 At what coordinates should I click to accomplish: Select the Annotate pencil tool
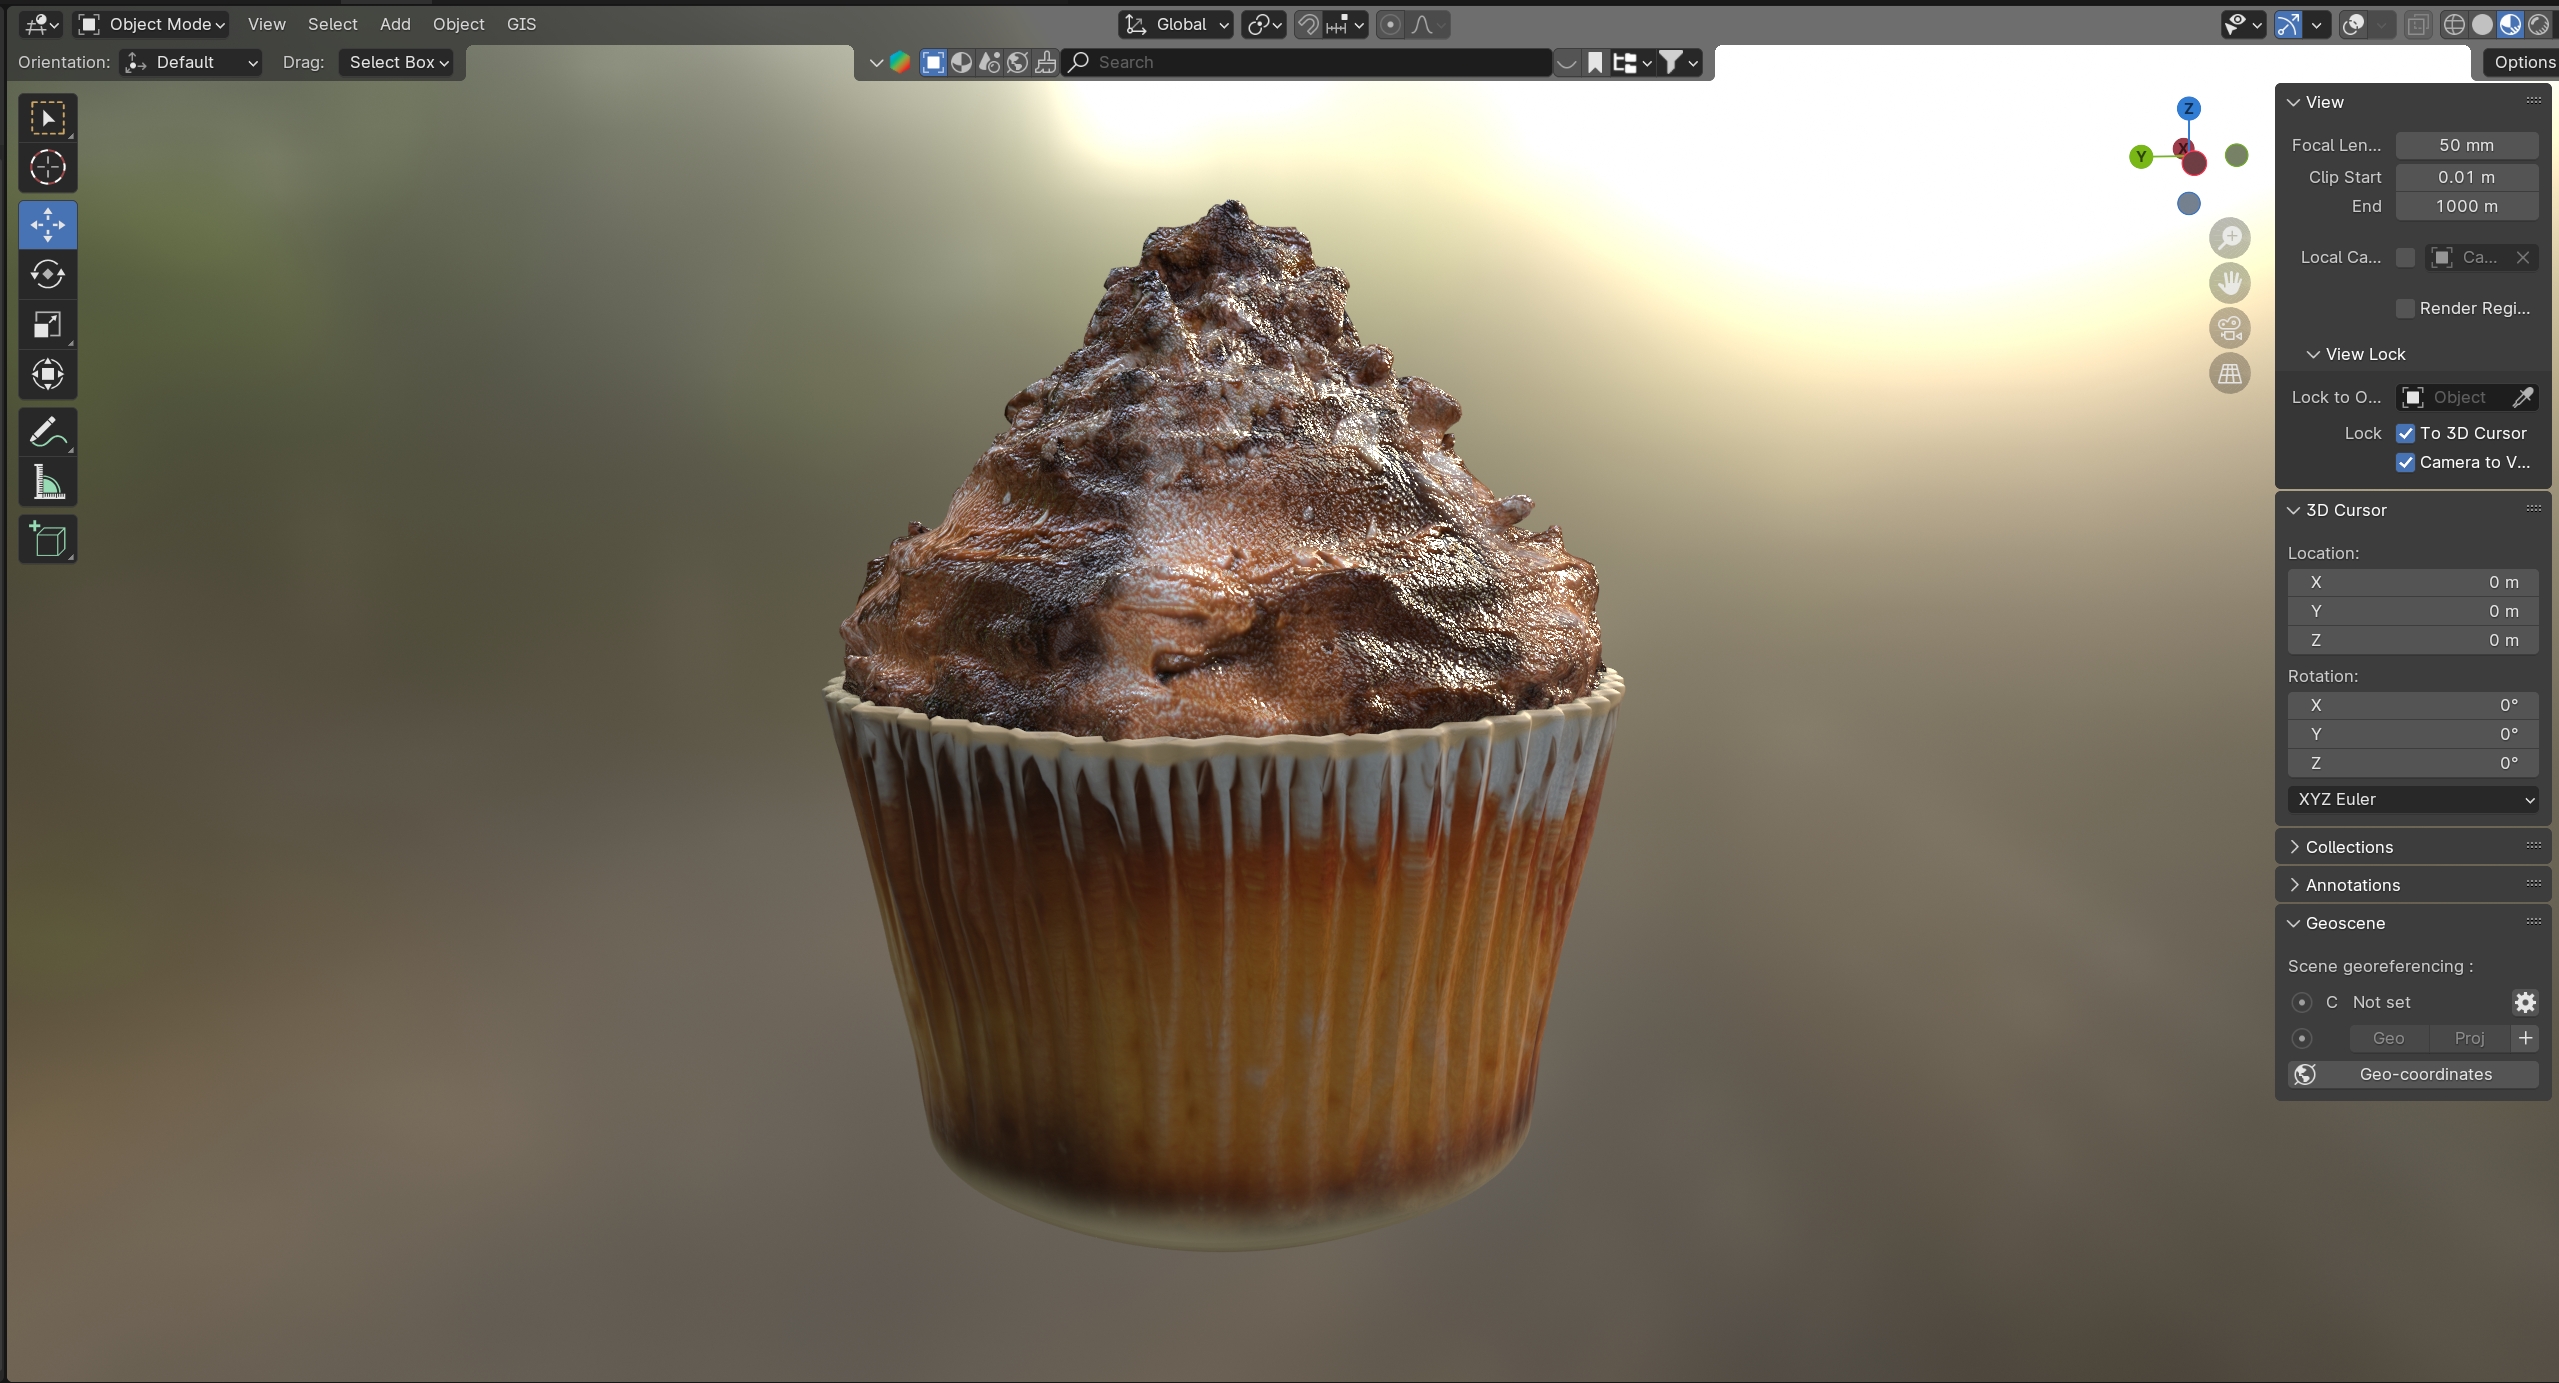coord(47,432)
